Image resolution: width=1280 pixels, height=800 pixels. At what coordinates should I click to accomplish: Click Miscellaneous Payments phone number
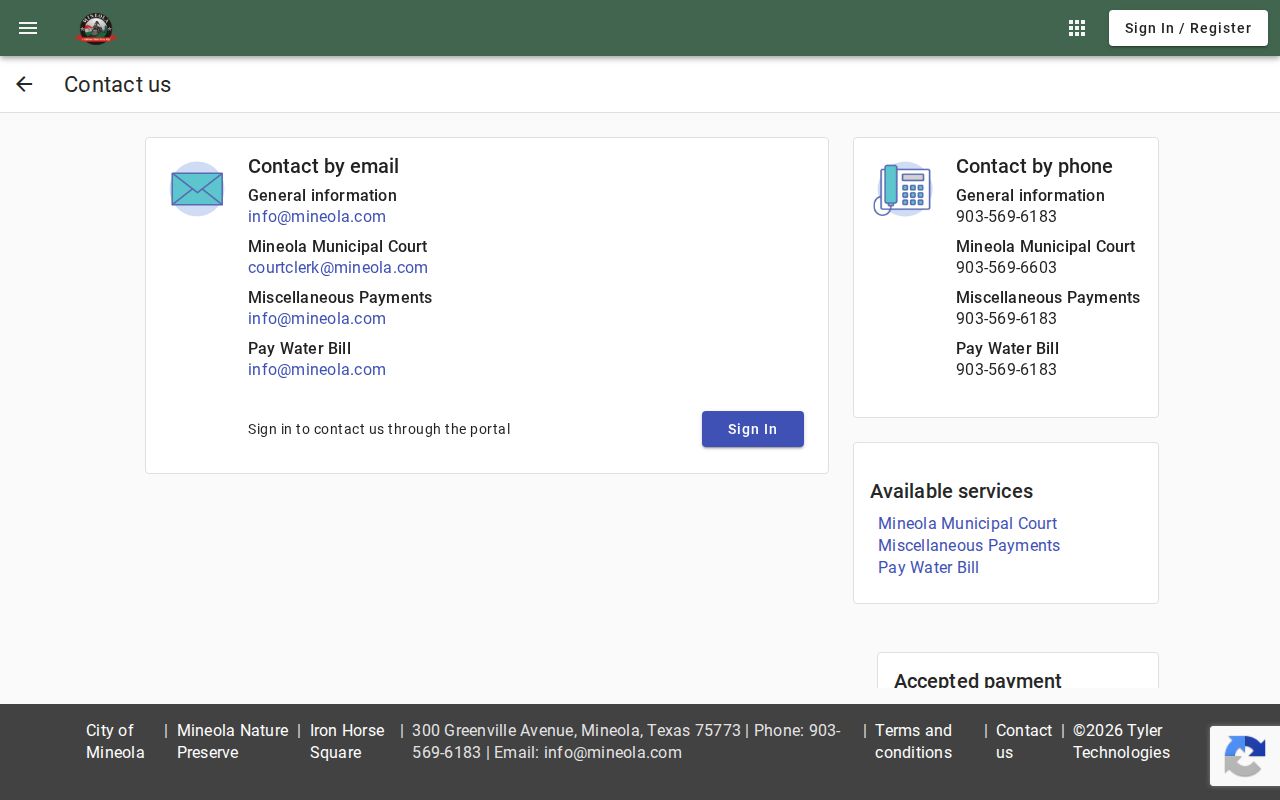point(1006,319)
